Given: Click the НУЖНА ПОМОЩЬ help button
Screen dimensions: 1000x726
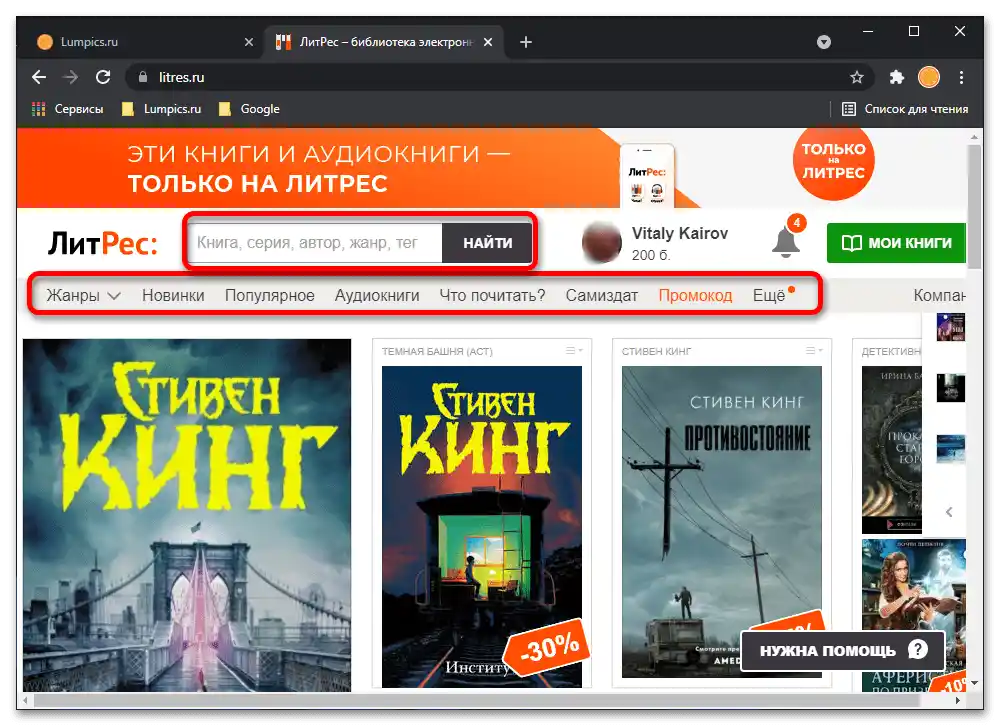Looking at the screenshot, I should click(x=842, y=651).
